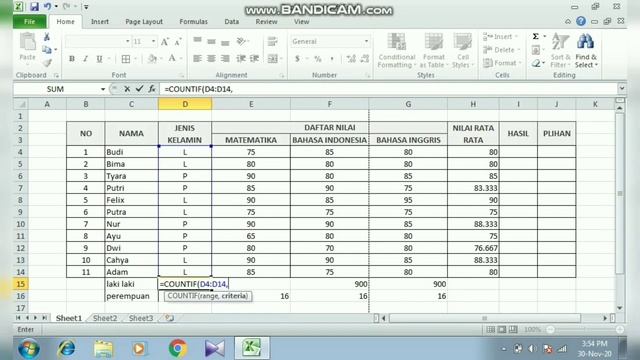
Task: Click the Windows Start button
Action: pos(29,349)
